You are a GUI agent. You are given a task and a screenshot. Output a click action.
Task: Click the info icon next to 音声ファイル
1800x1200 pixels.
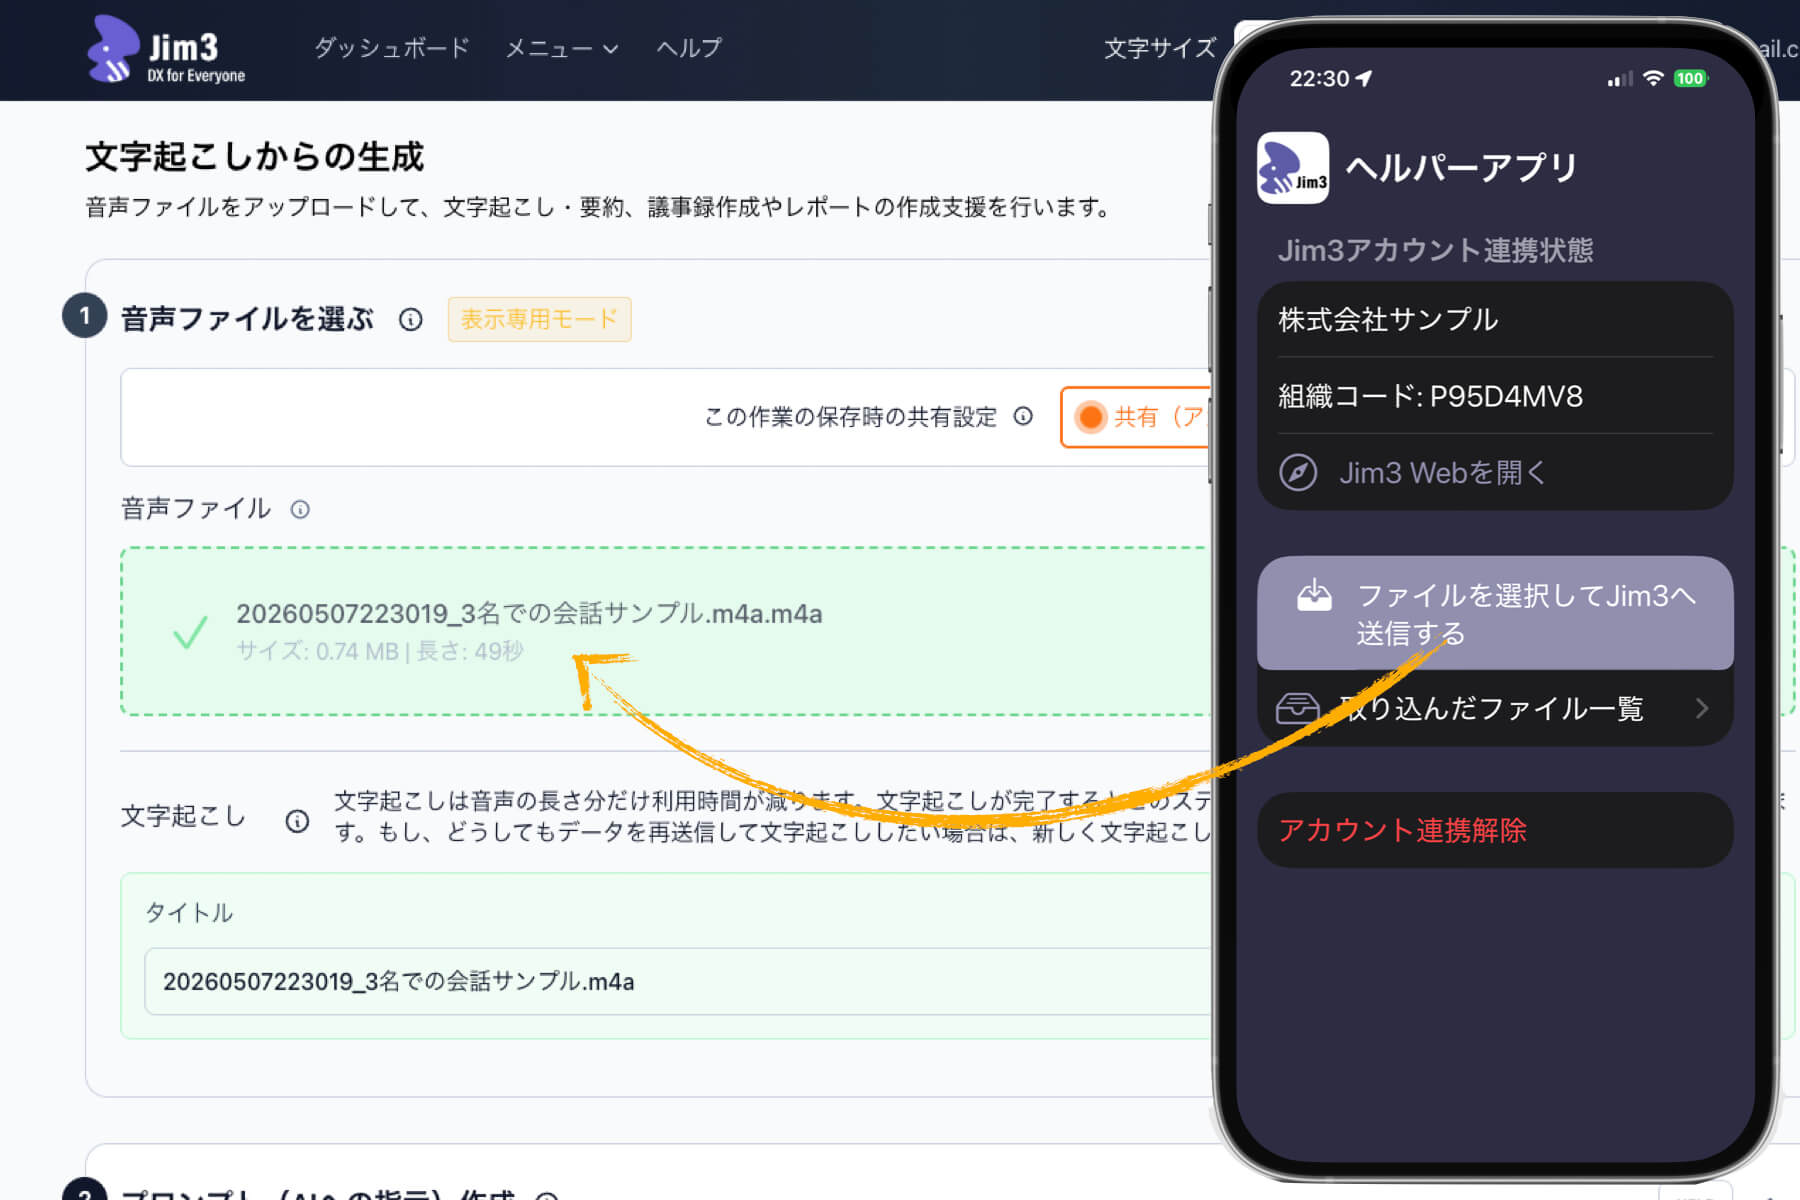coord(300,510)
